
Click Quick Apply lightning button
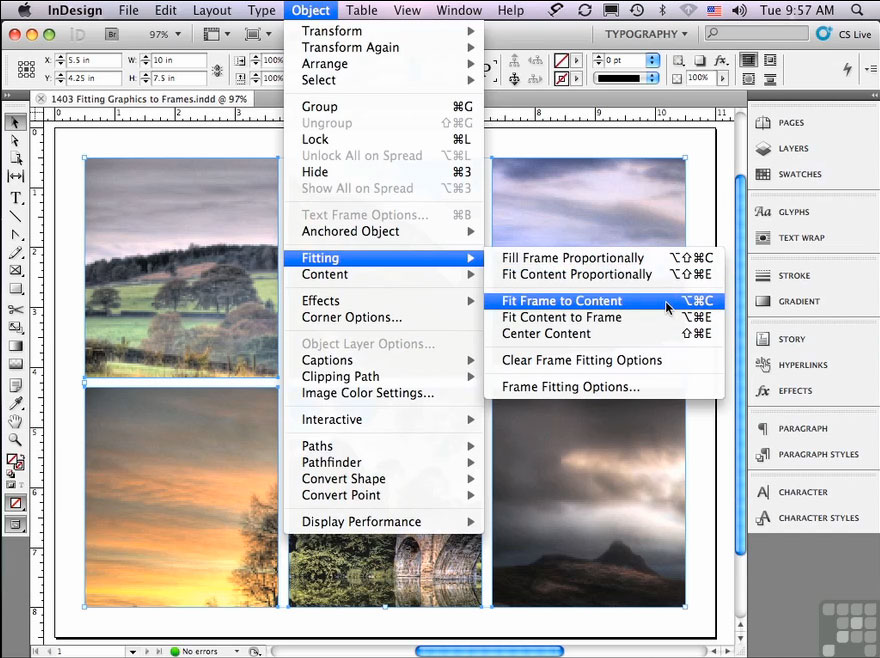pos(847,68)
